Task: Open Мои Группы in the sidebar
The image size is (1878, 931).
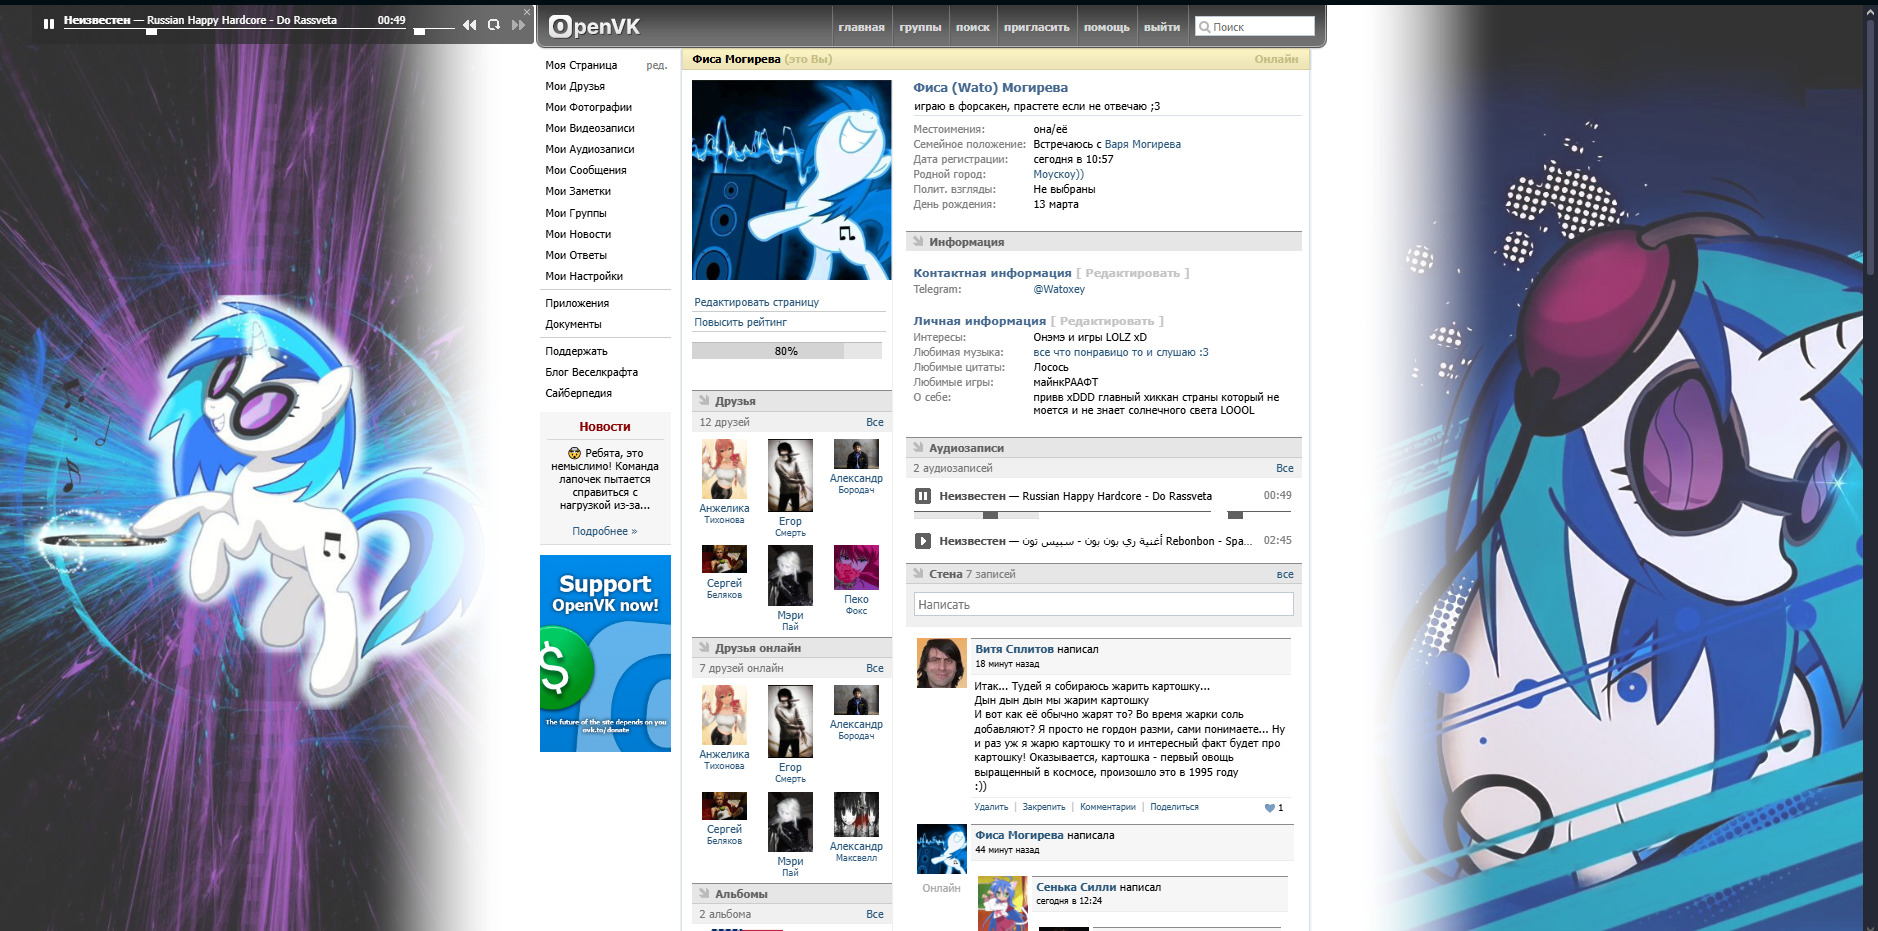Action: coord(576,213)
